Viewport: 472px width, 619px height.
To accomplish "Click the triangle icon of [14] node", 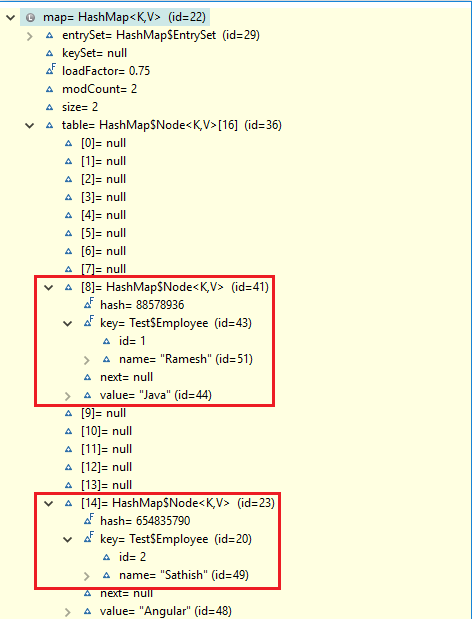I will (x=69, y=503).
